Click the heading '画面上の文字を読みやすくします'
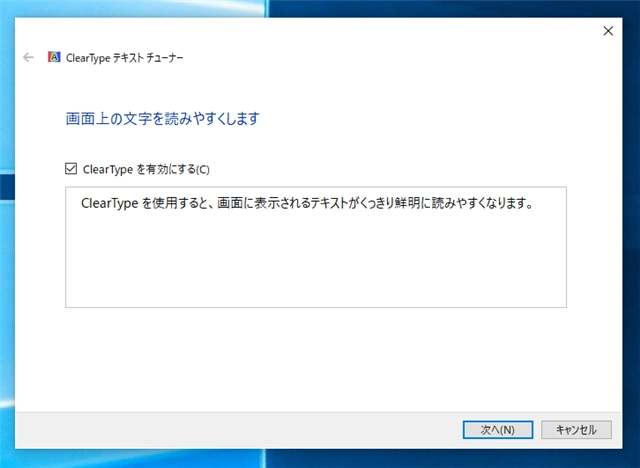The width and height of the screenshot is (640, 468). click(x=162, y=119)
